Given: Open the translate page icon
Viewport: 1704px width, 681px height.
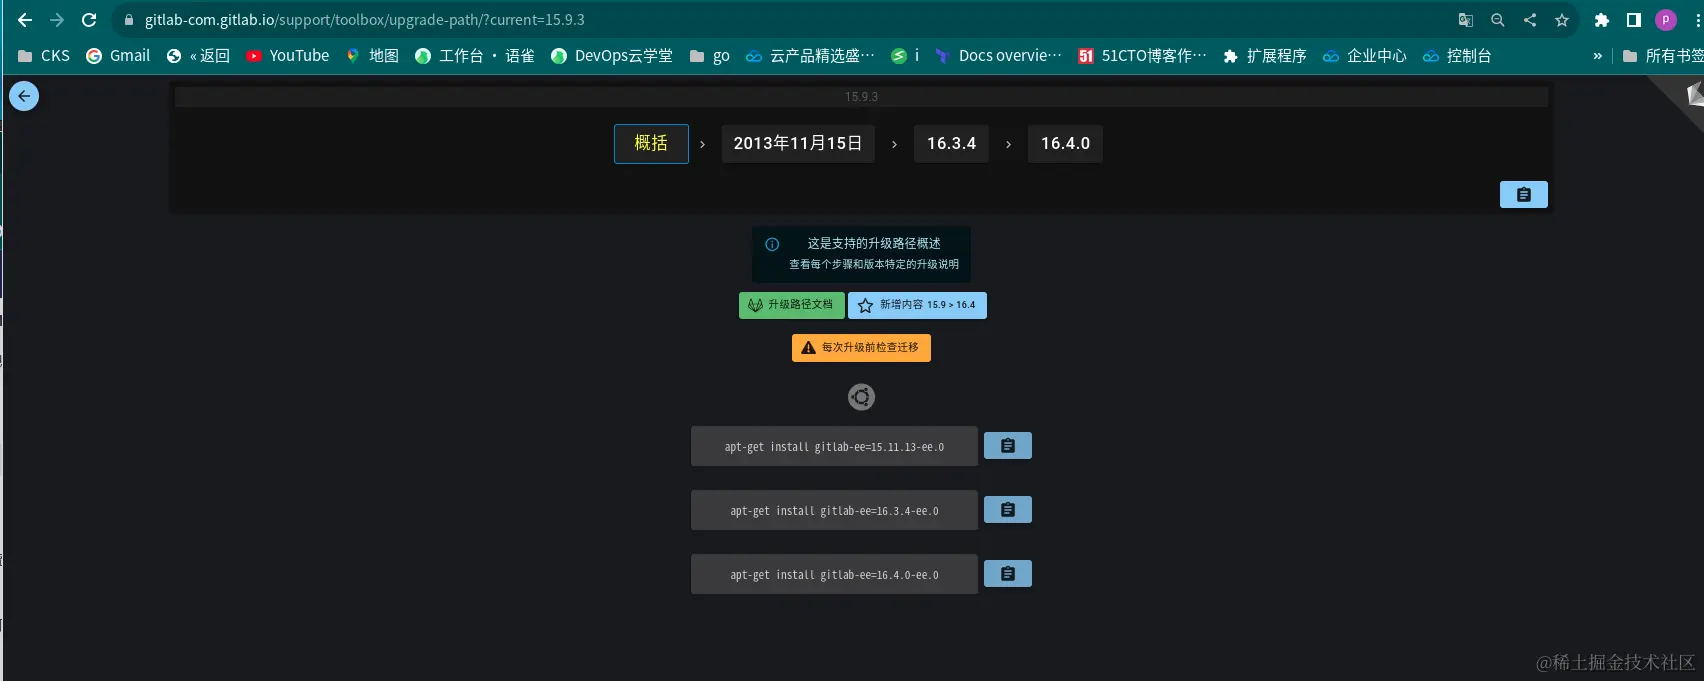Looking at the screenshot, I should (x=1466, y=20).
